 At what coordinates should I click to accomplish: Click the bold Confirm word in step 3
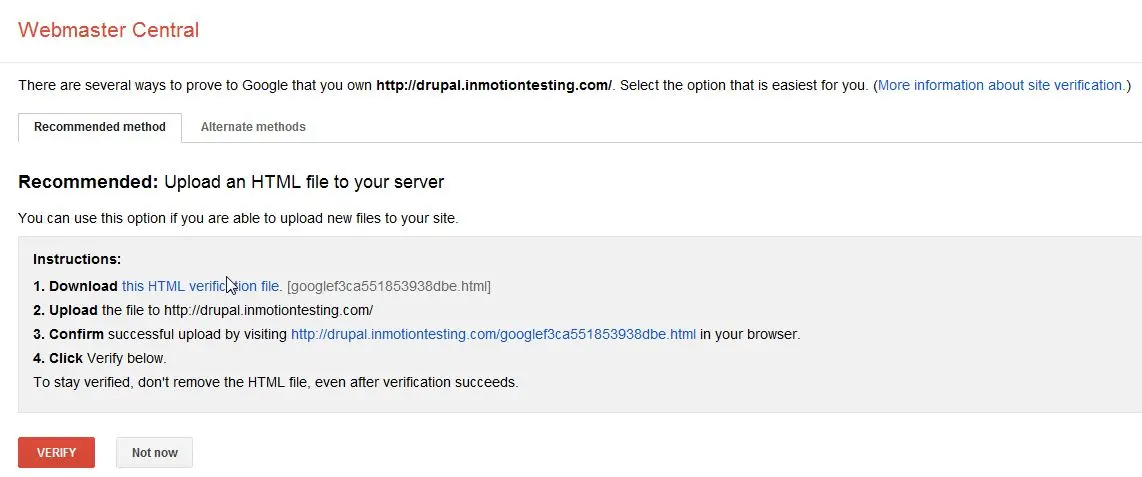(76, 334)
